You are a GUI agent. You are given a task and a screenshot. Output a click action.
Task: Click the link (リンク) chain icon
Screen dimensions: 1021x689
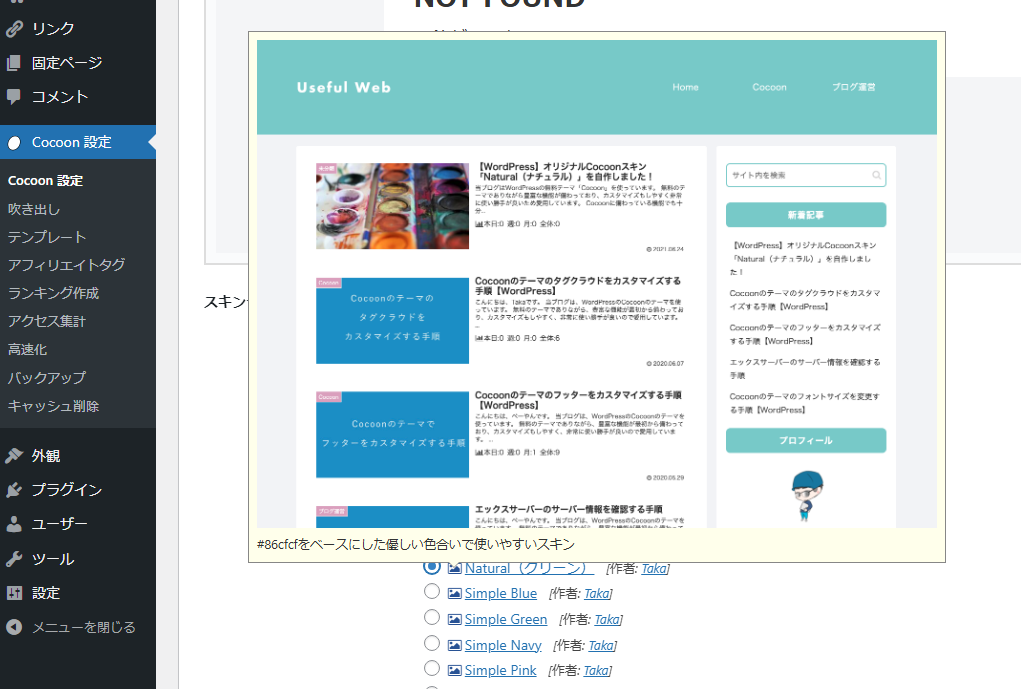pyautogui.click(x=14, y=29)
